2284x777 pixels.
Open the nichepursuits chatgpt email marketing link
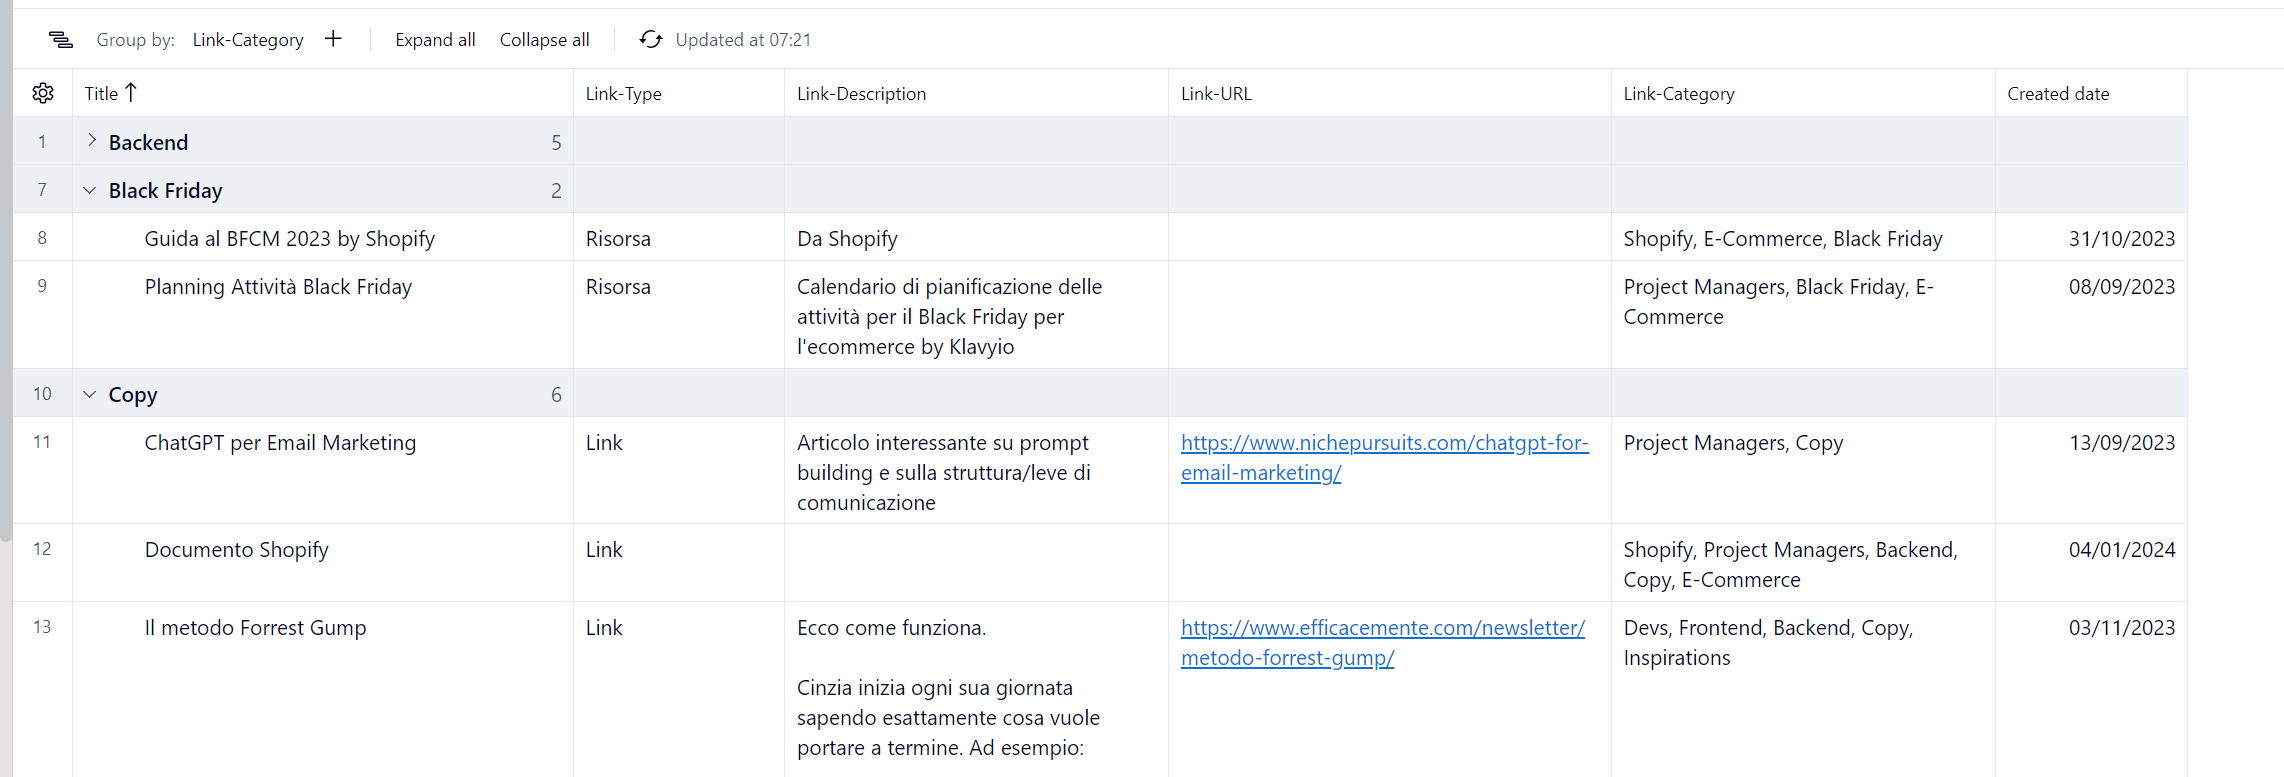click(x=1383, y=444)
